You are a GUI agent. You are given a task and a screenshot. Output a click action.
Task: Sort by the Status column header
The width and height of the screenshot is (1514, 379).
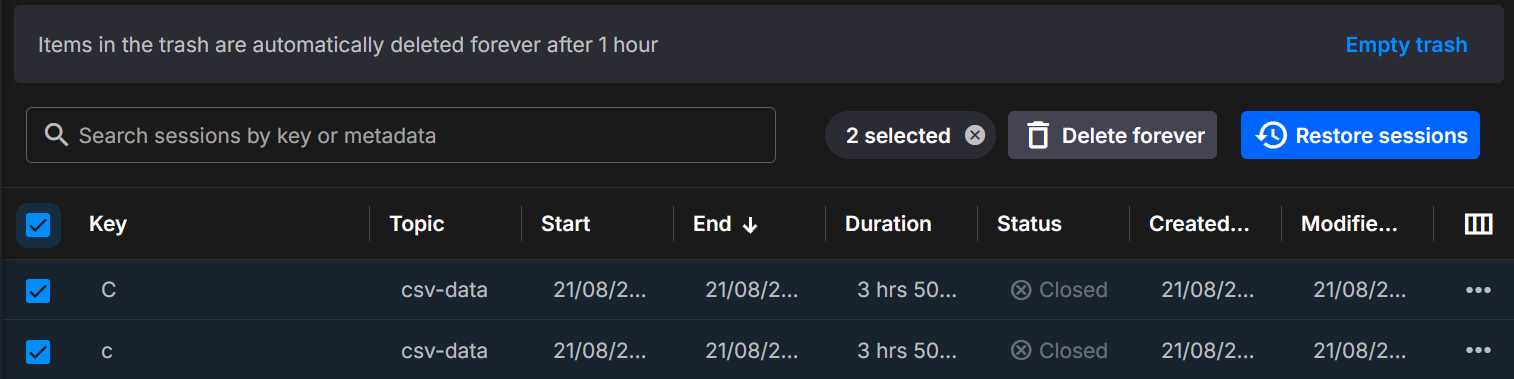pyautogui.click(x=1029, y=224)
